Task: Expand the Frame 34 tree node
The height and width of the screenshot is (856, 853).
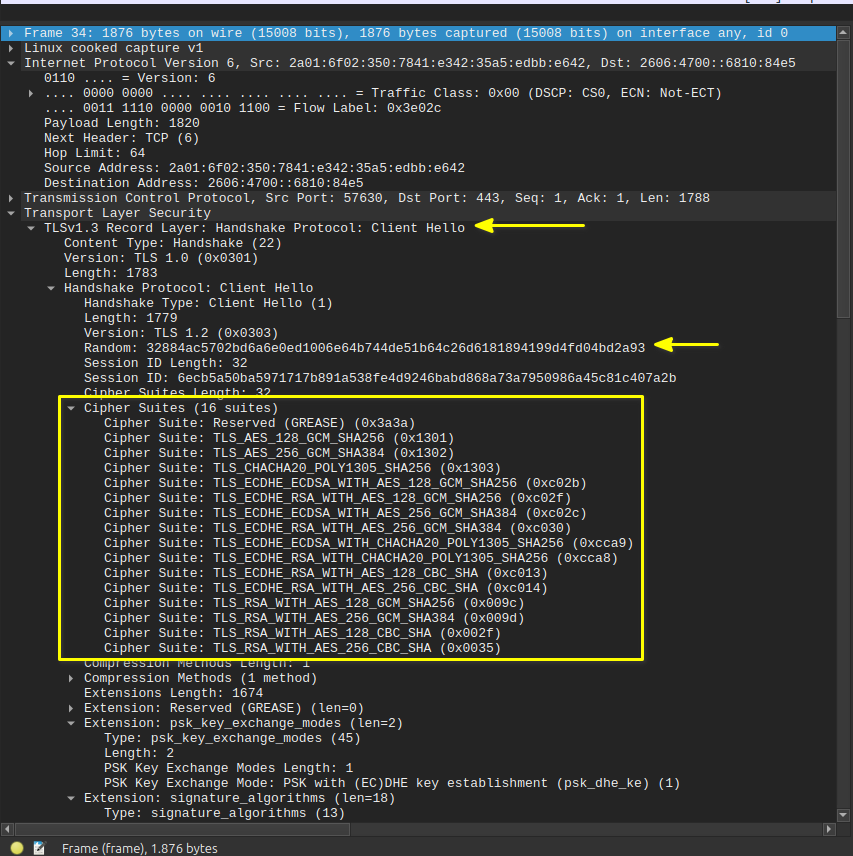Action: [11, 33]
